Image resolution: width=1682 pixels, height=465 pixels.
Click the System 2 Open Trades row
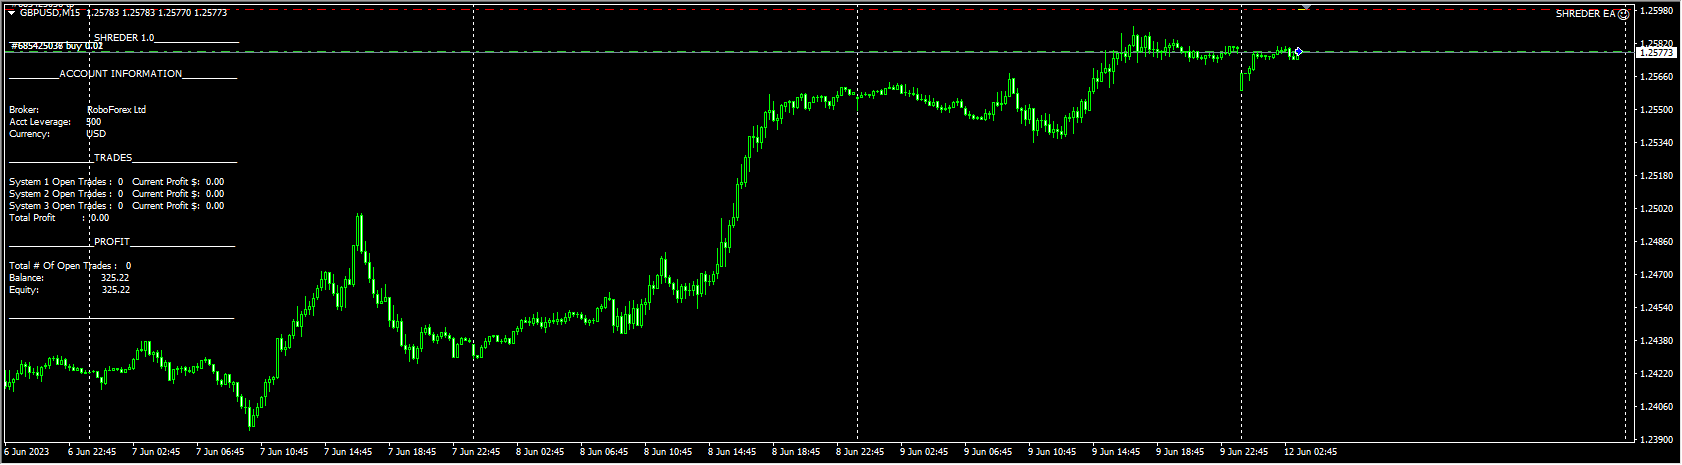pyautogui.click(x=117, y=194)
